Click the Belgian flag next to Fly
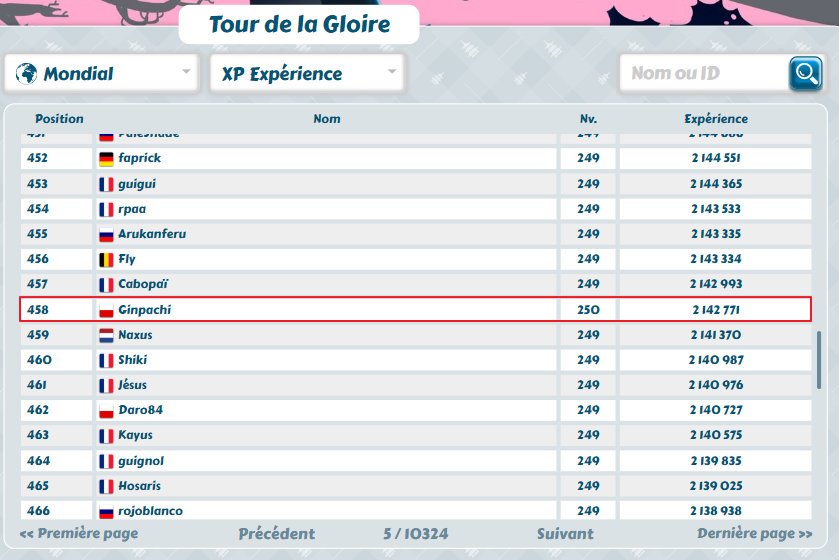 click(x=106, y=260)
